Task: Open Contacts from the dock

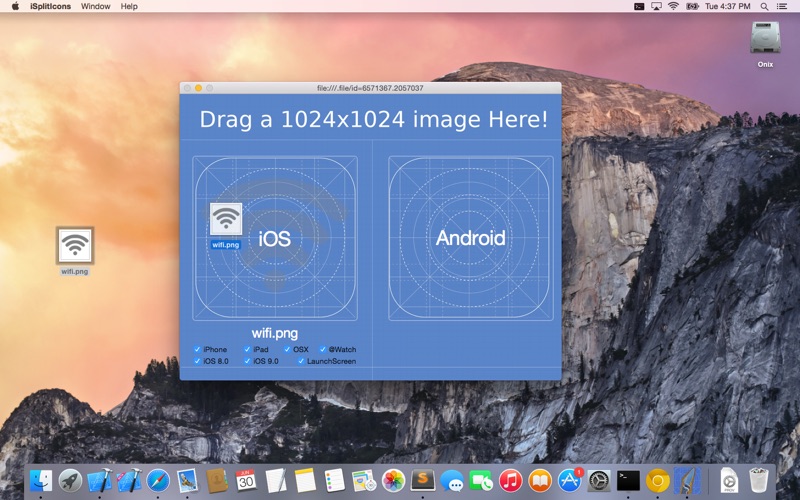Action: click(x=217, y=481)
